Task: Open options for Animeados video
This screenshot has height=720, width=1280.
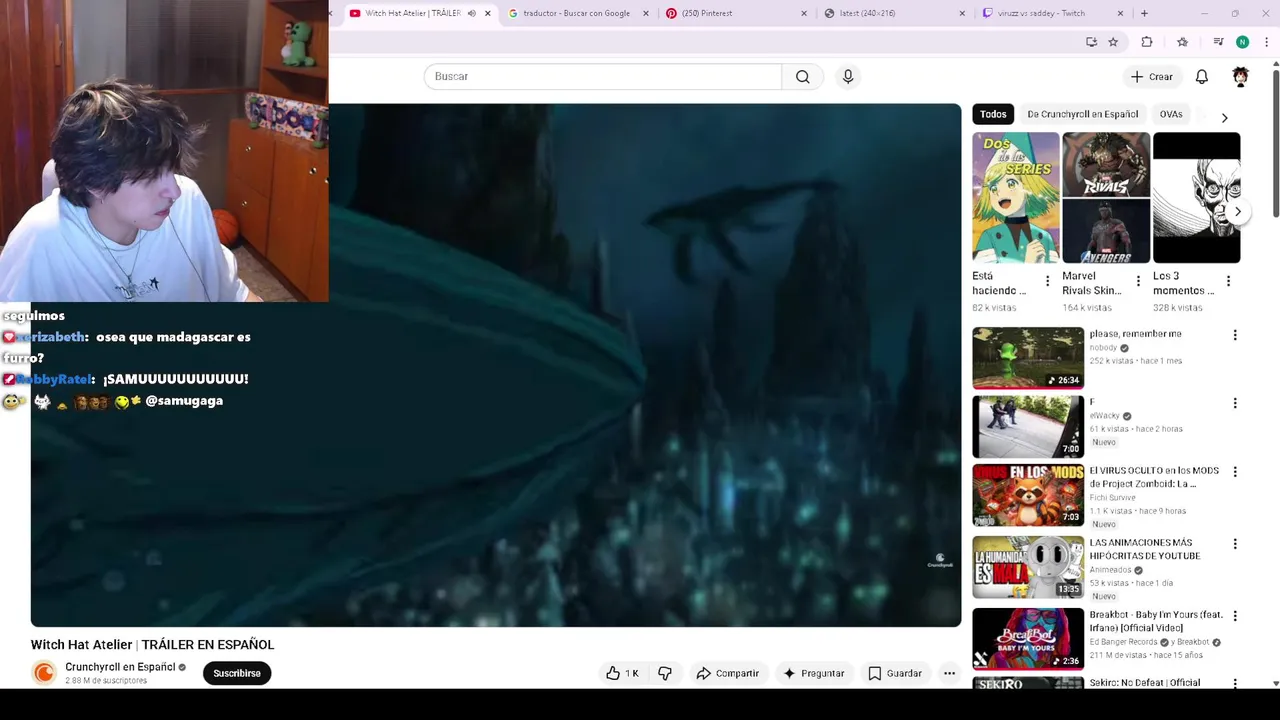Action: pos(1235,544)
